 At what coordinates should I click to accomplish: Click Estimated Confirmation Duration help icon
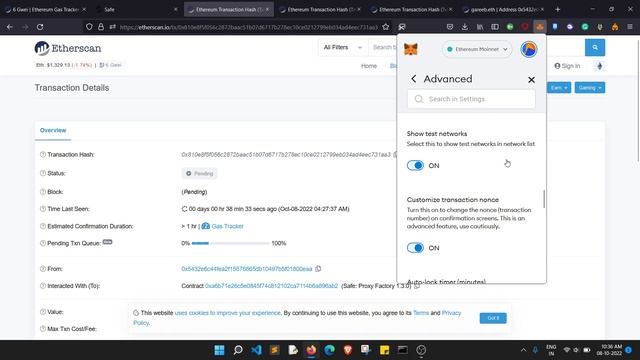click(x=42, y=226)
